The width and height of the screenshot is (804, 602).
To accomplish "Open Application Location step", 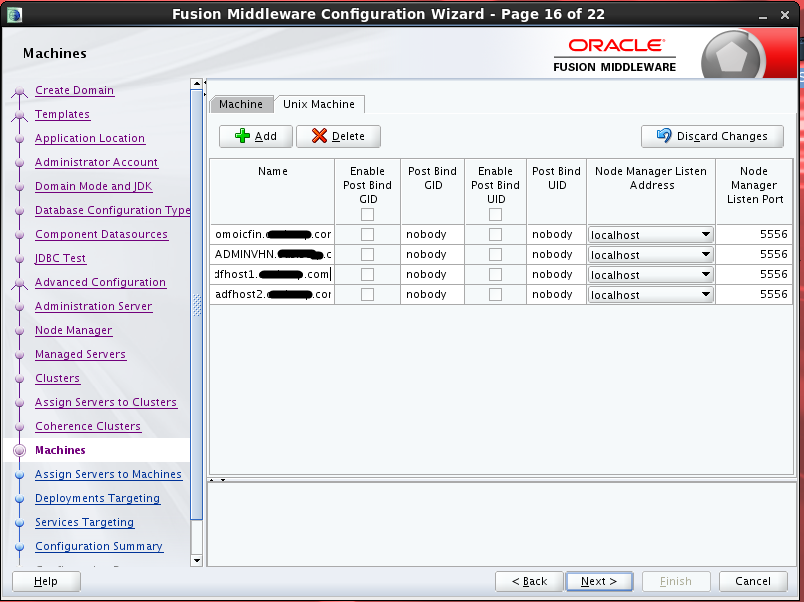I will click(x=90, y=138).
